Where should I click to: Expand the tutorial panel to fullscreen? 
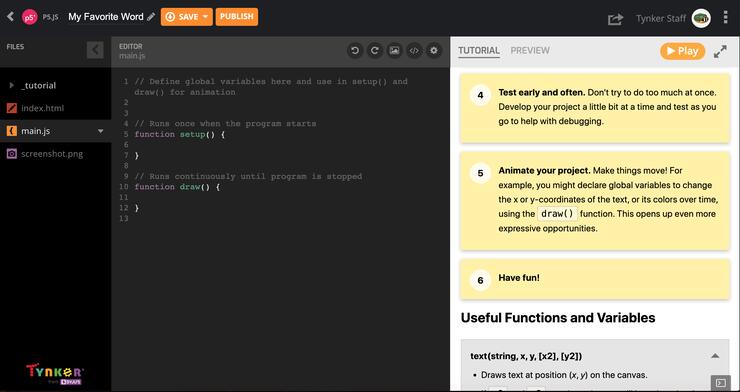click(x=720, y=51)
